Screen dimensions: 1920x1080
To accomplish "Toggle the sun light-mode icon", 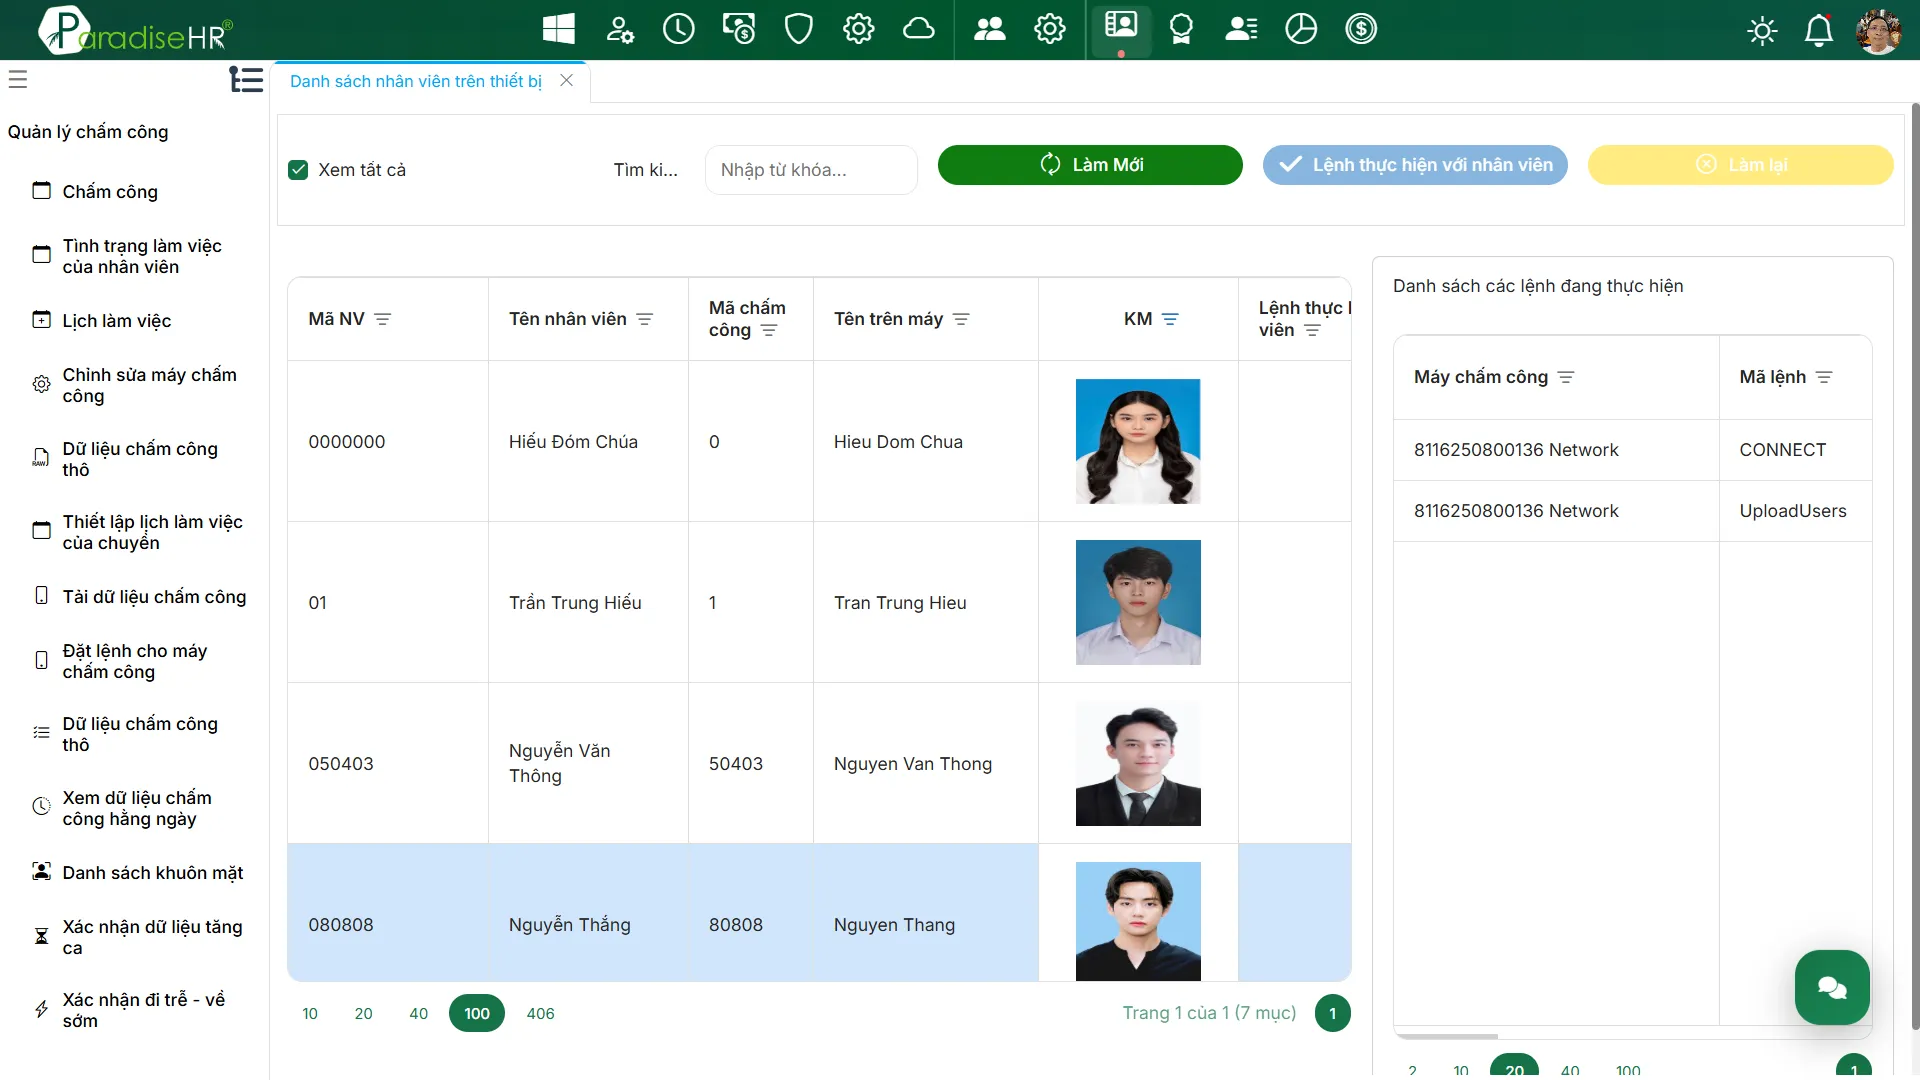I will point(1761,31).
